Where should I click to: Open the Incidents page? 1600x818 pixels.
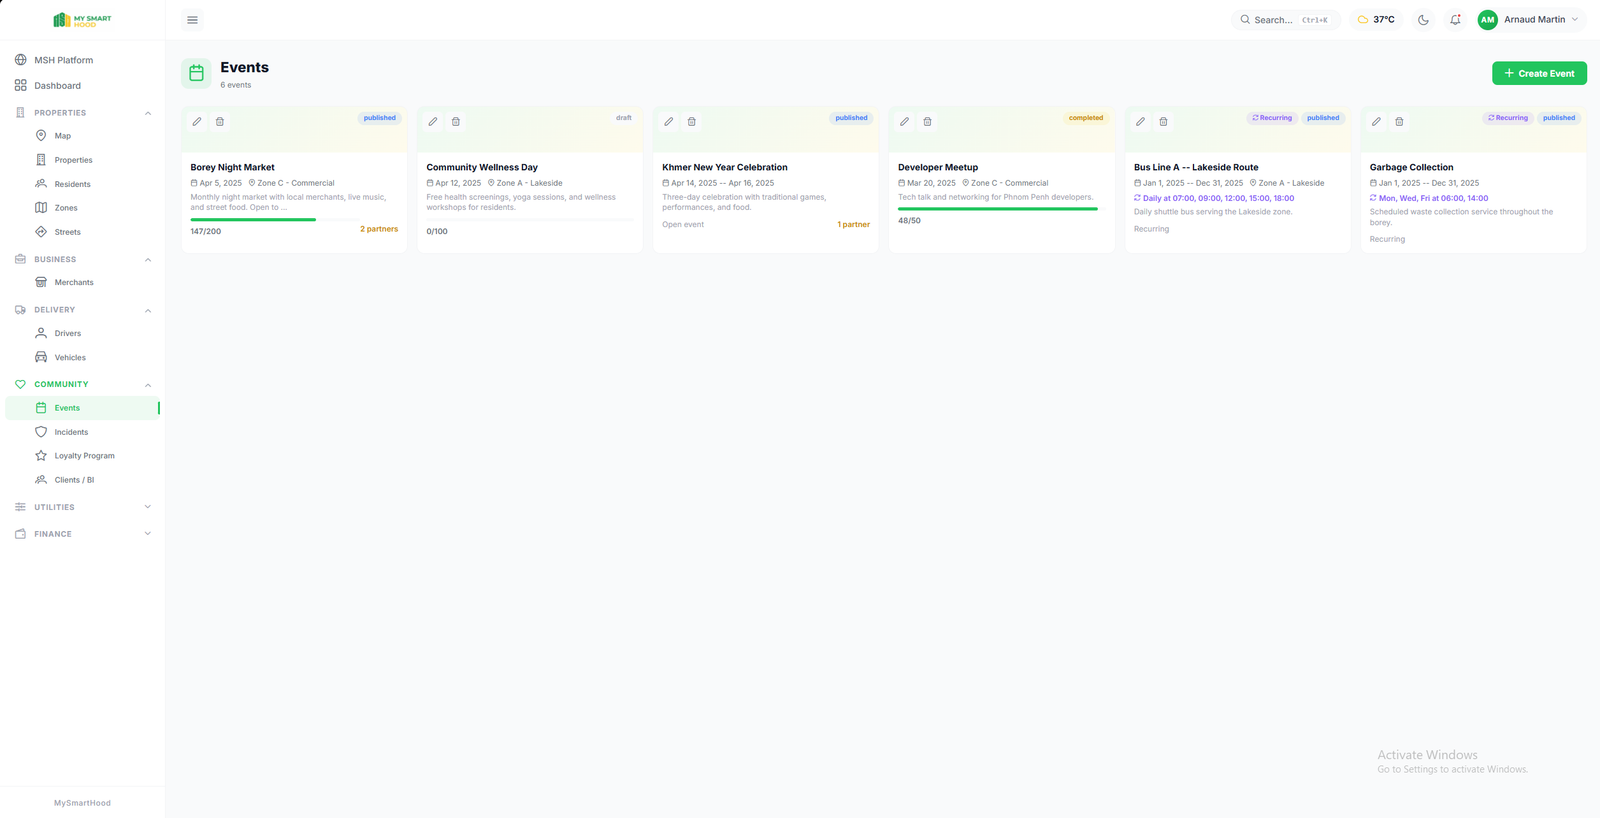(82, 432)
